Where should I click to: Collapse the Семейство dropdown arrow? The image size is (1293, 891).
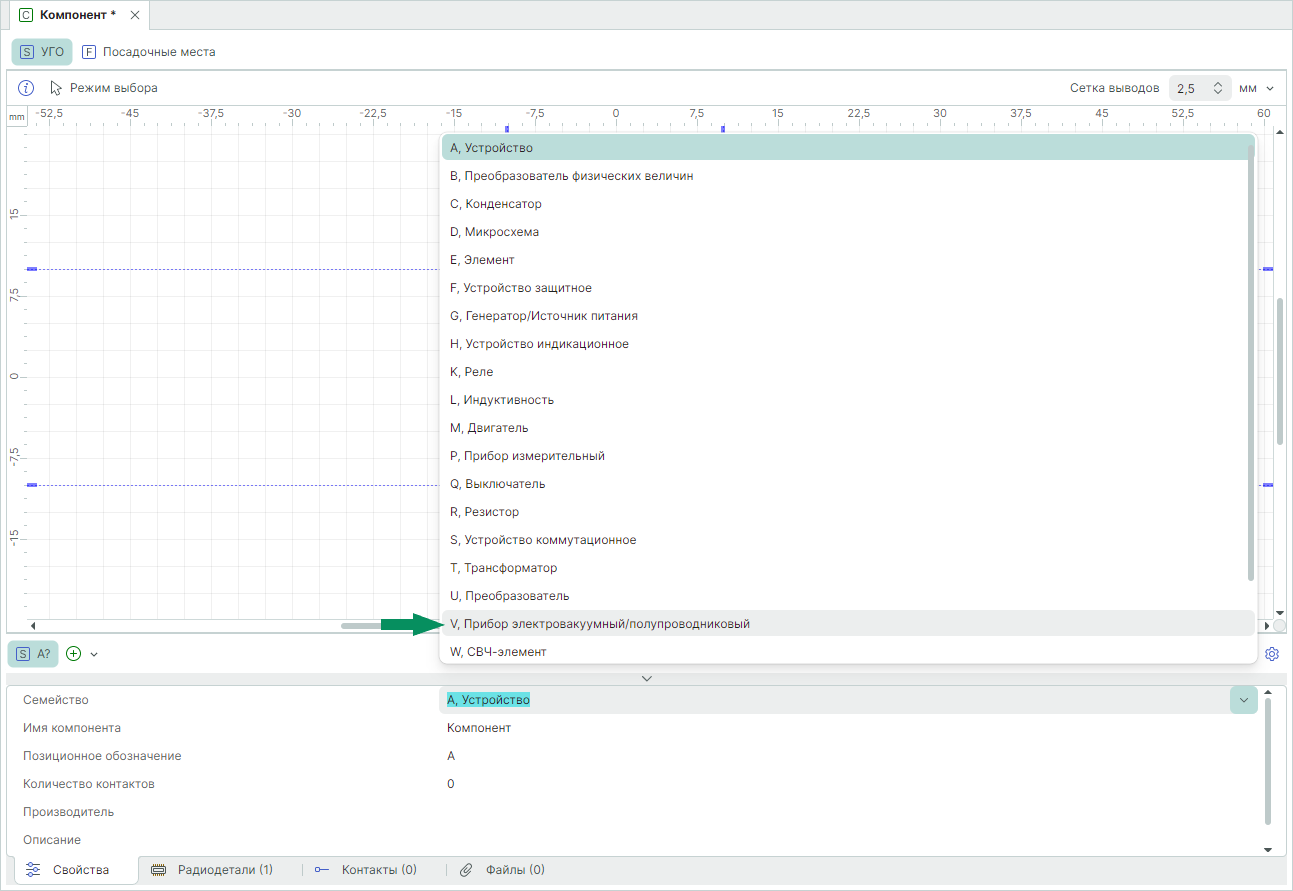(1243, 700)
